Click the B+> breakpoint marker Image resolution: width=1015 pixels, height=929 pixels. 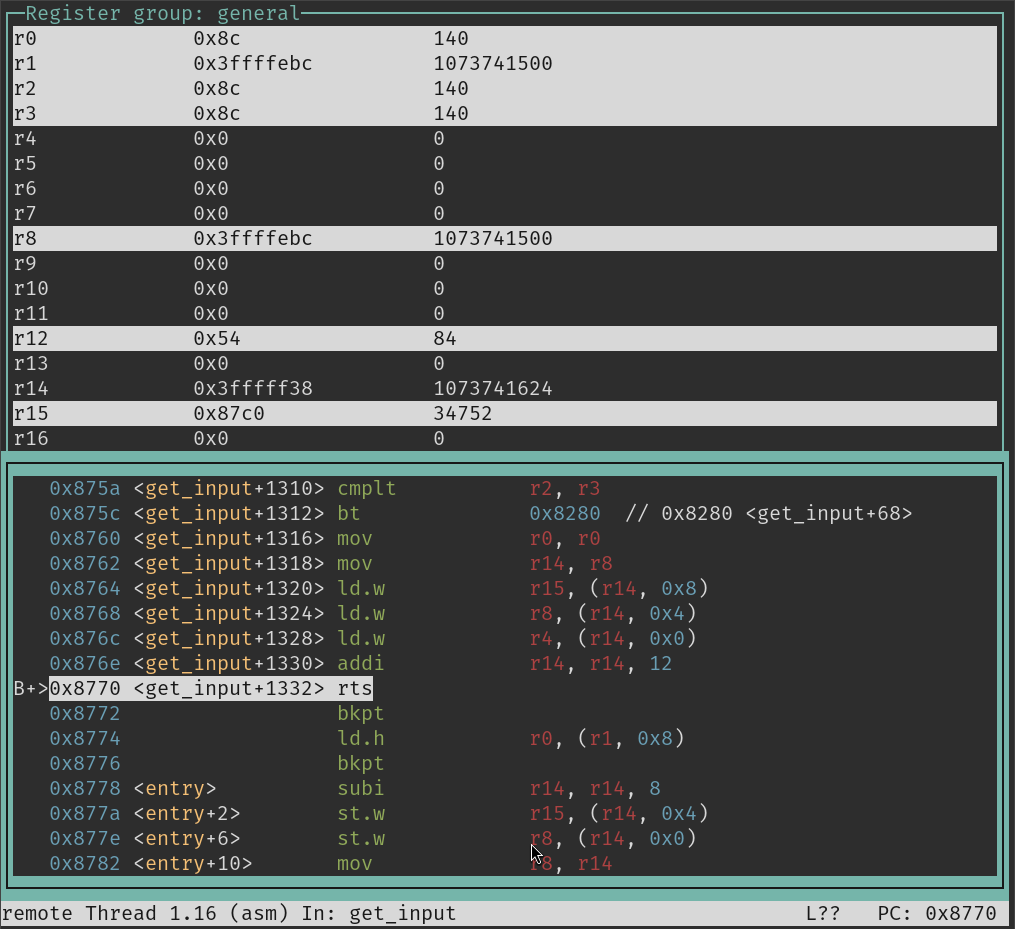pos(31,688)
